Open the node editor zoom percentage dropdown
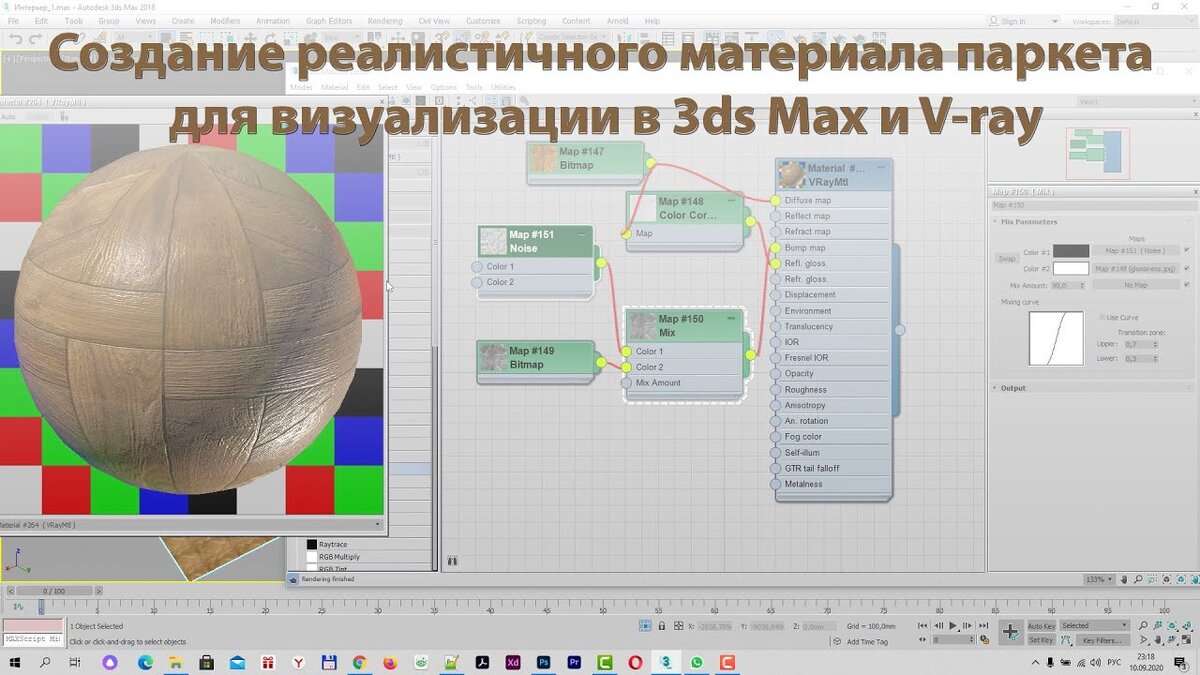Image resolution: width=1200 pixels, height=675 pixels. 1110,579
